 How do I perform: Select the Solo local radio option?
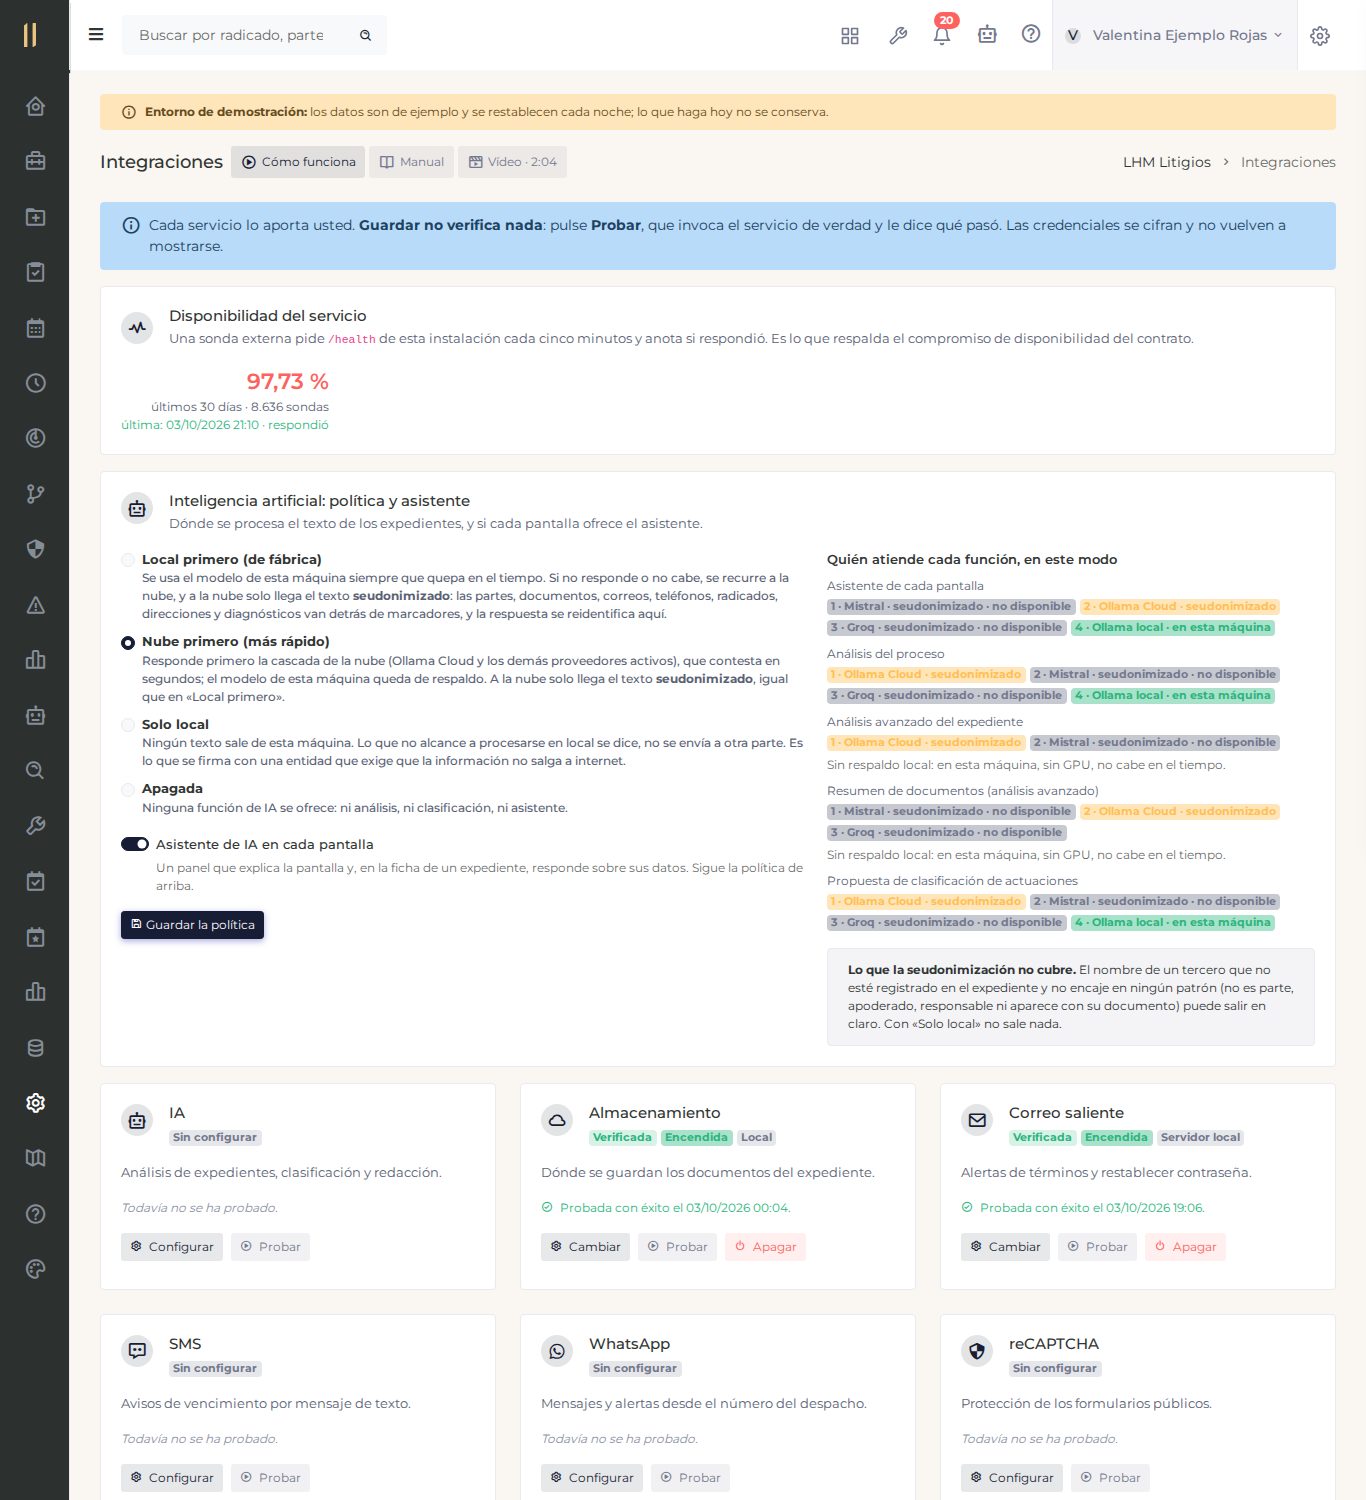pos(128,725)
